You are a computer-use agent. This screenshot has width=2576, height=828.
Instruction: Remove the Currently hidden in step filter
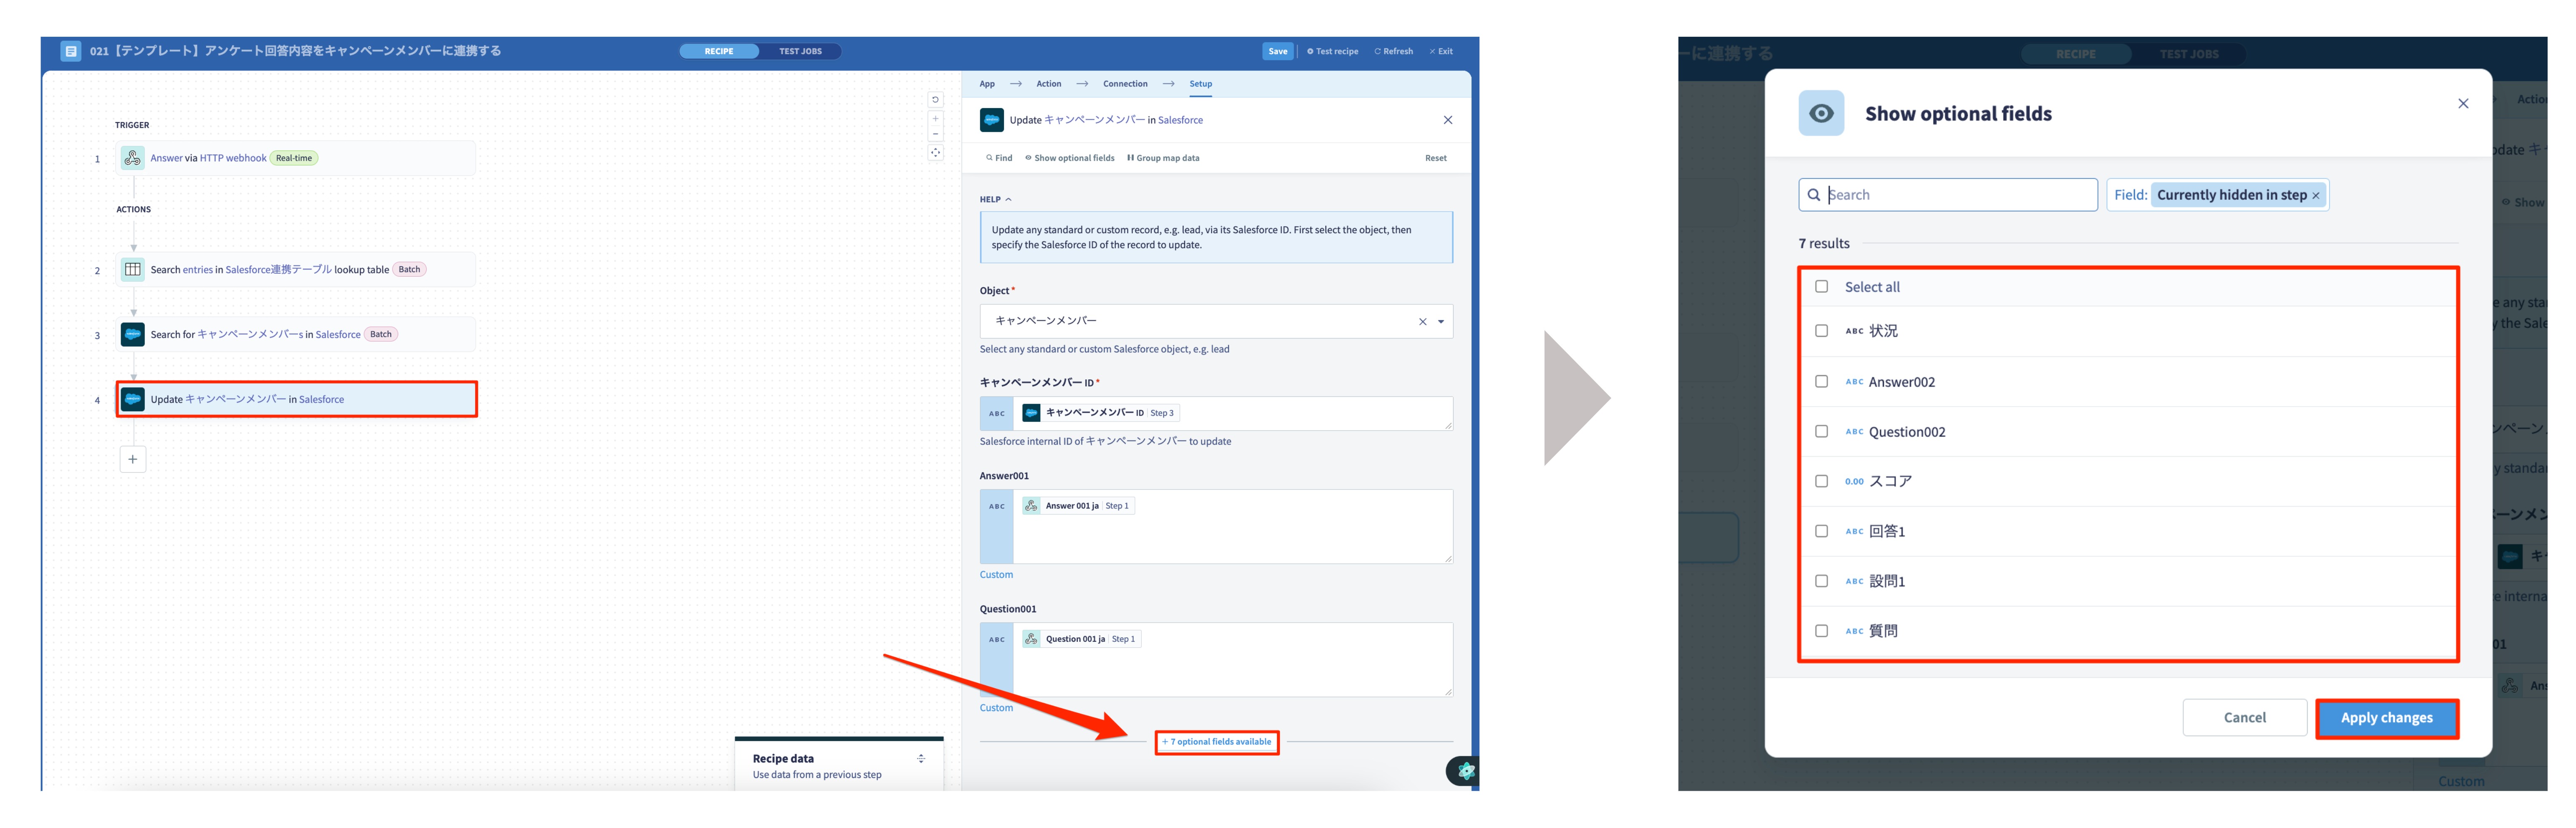pyautogui.click(x=2315, y=196)
